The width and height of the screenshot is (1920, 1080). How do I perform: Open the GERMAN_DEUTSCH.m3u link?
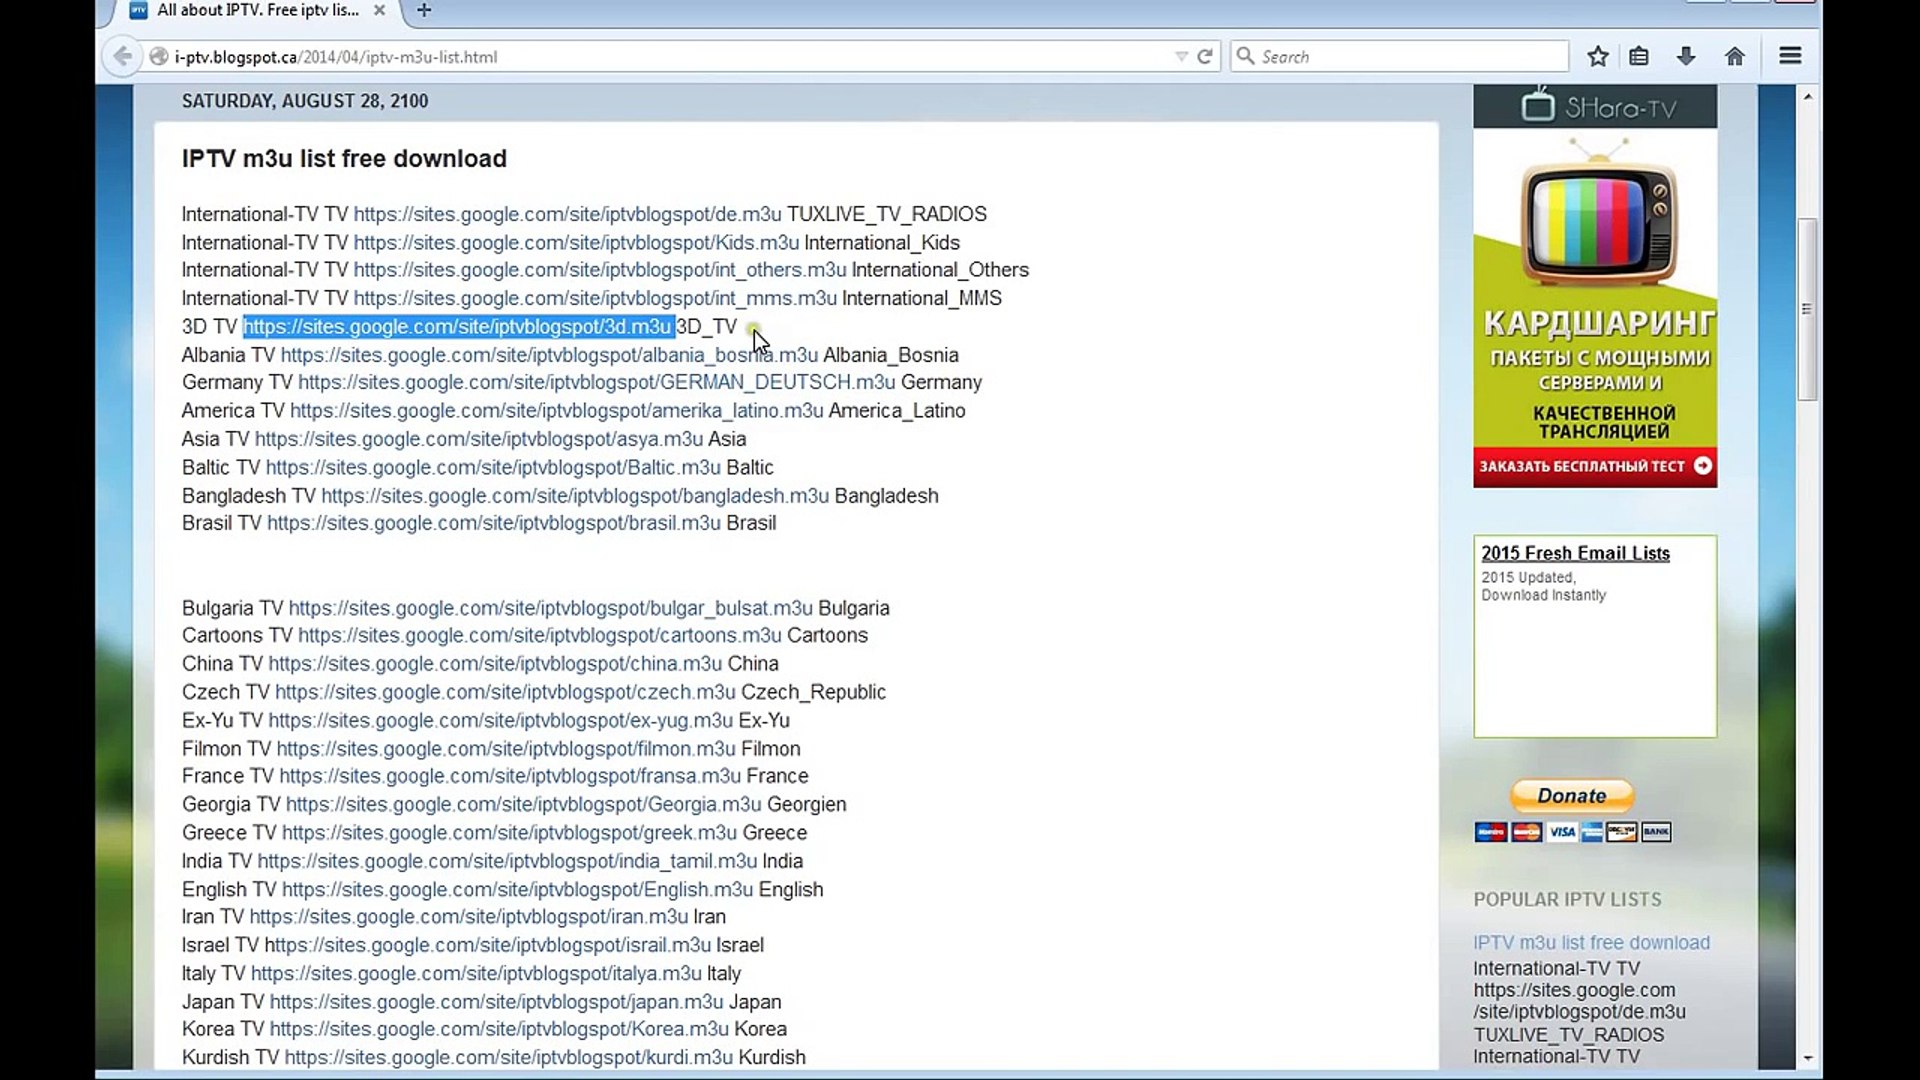click(x=597, y=382)
